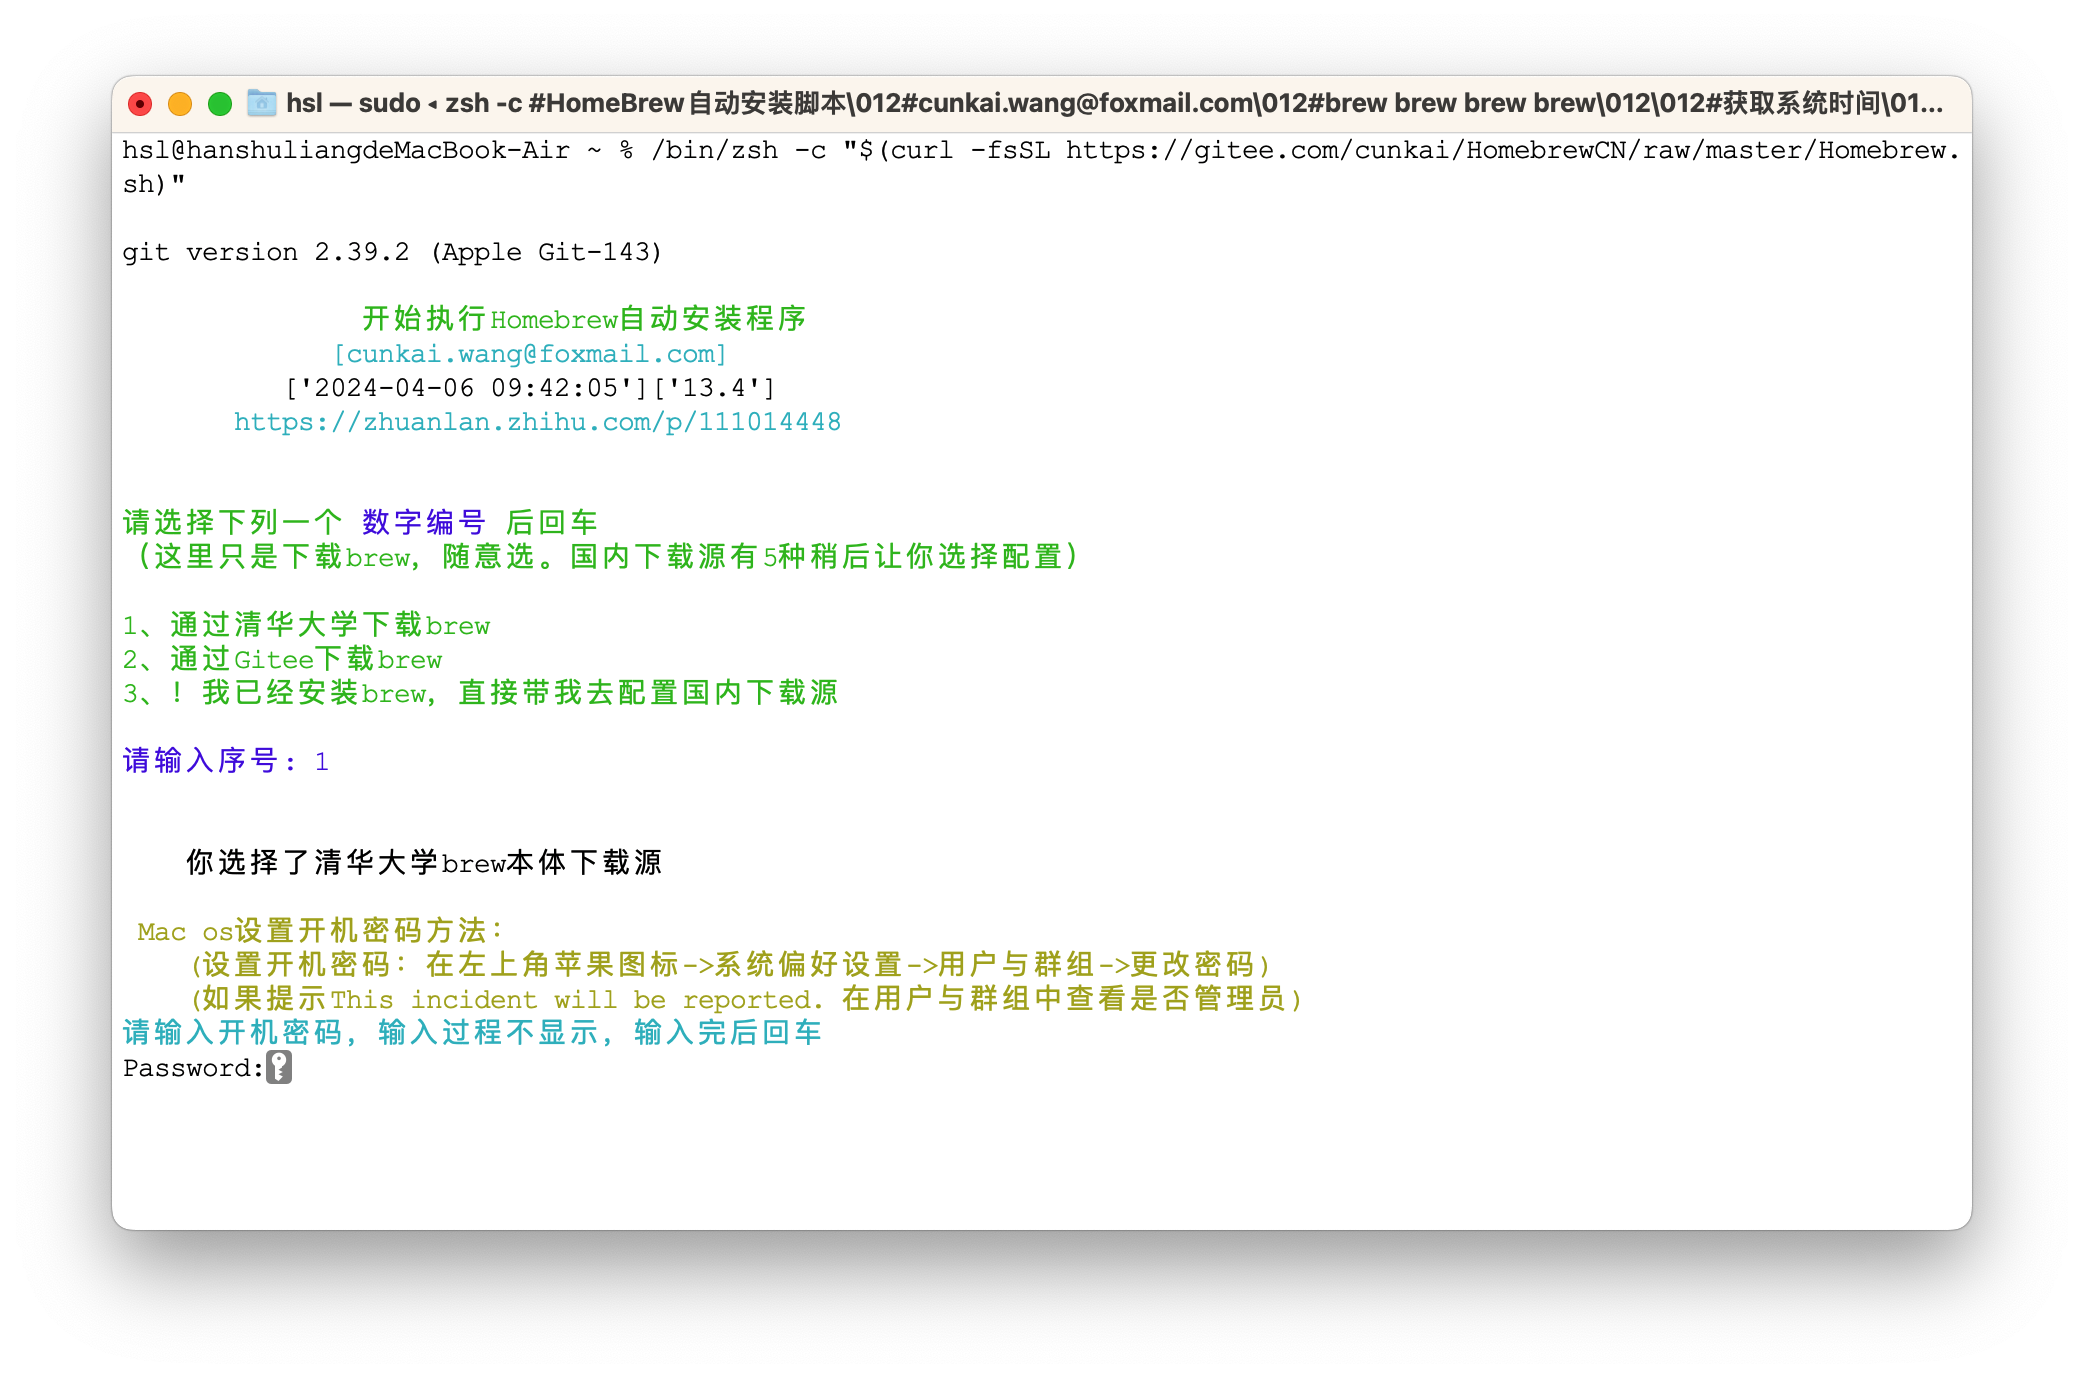
Task: Open the zhuanlan.zhihu.com link
Action: click(x=537, y=422)
